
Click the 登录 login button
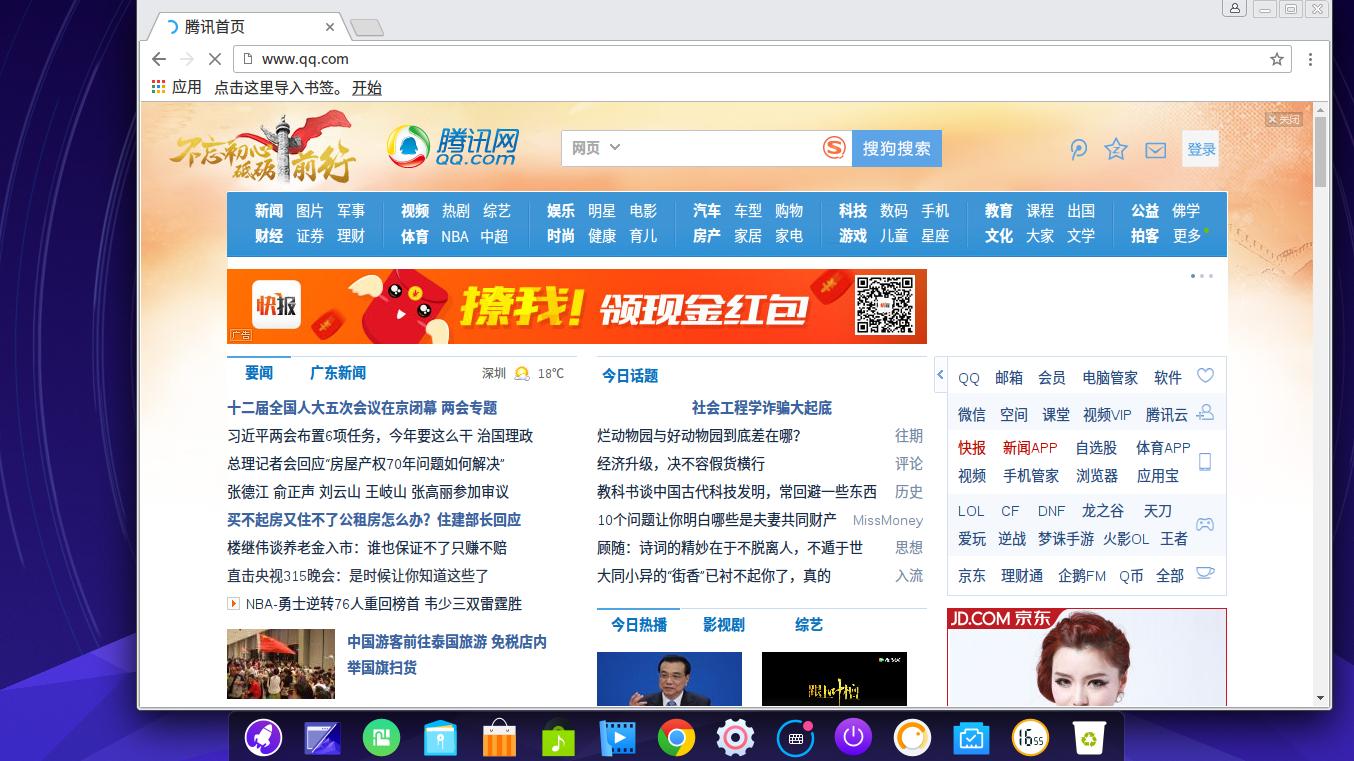point(1200,149)
